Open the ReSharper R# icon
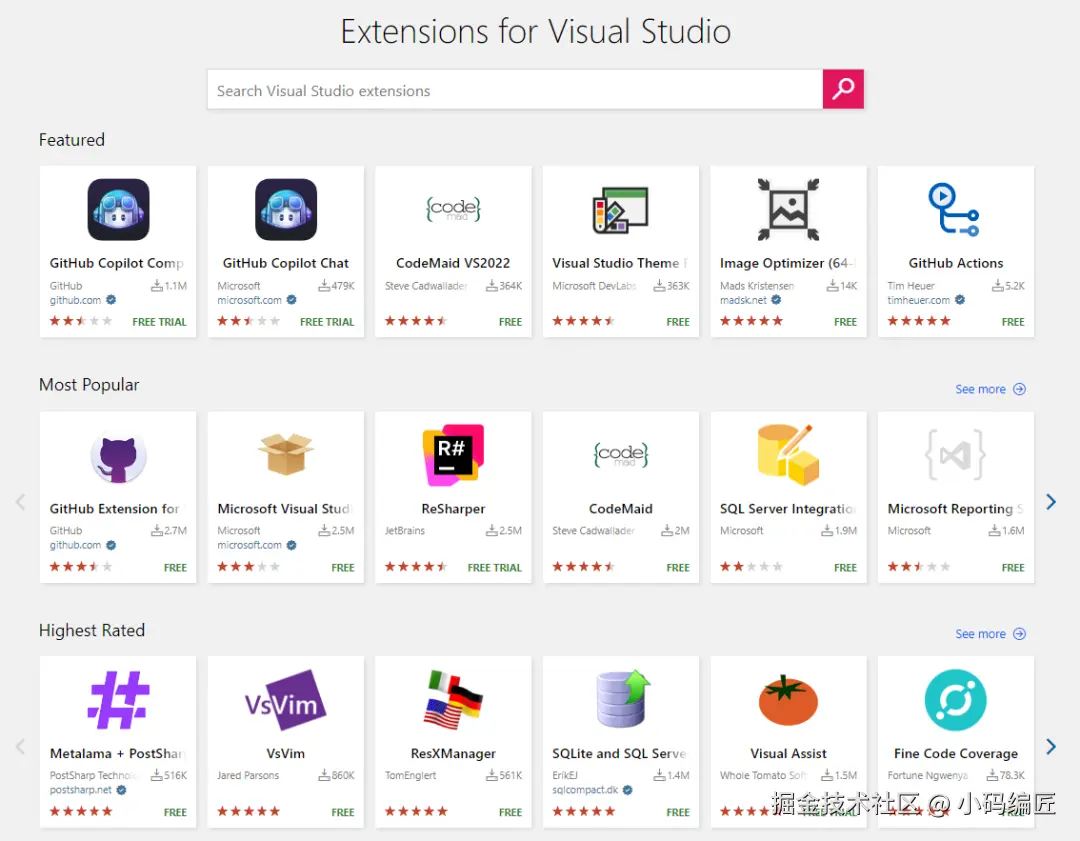The image size is (1080, 841). (453, 455)
